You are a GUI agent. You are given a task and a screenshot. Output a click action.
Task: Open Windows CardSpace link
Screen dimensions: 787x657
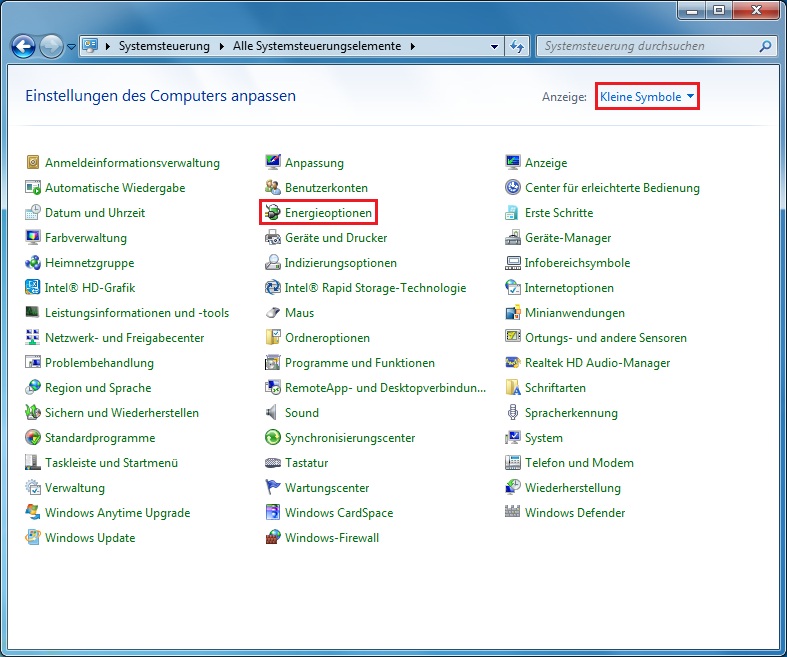[x=339, y=513]
